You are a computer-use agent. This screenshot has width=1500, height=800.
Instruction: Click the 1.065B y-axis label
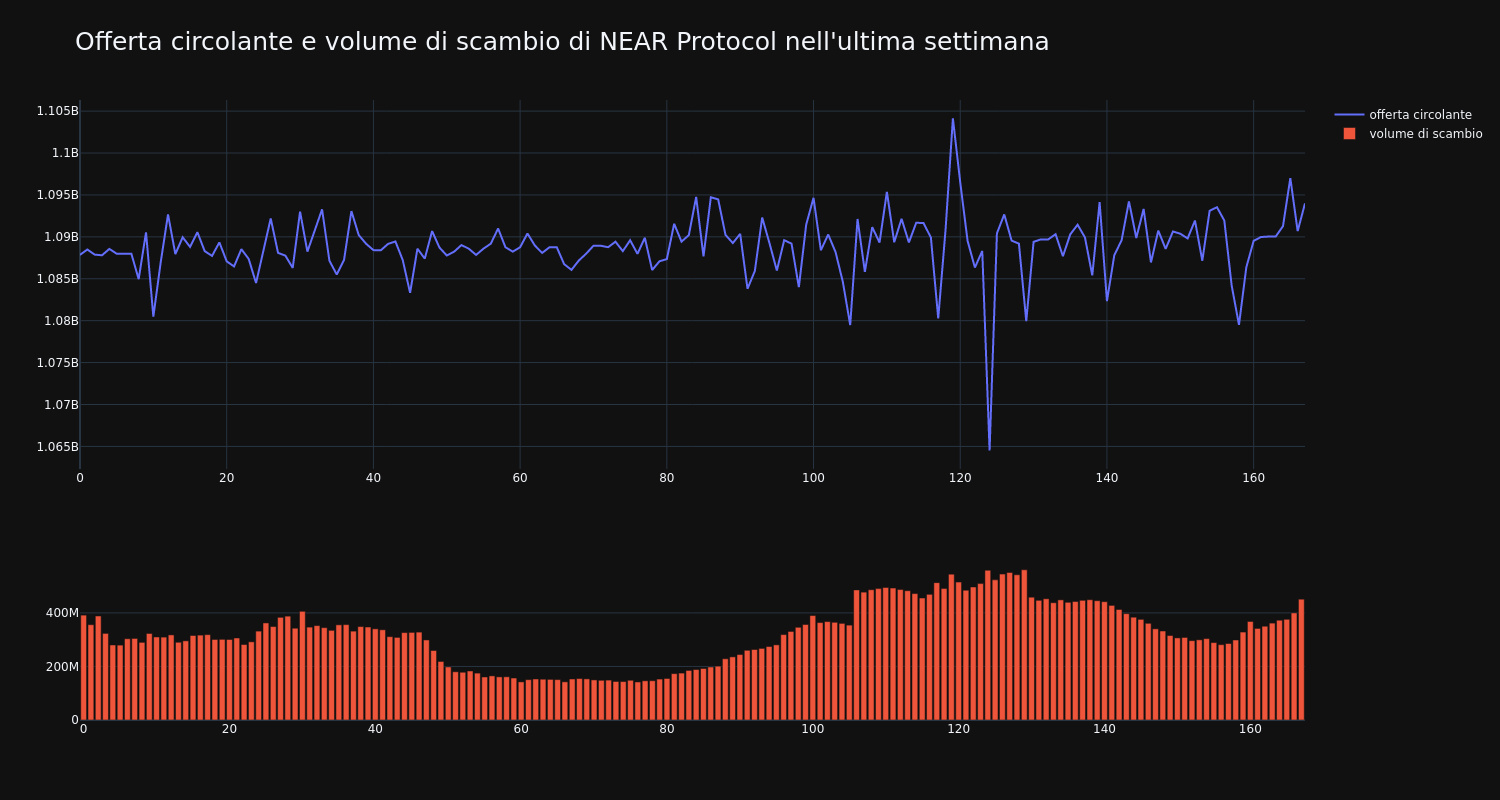click(x=57, y=447)
